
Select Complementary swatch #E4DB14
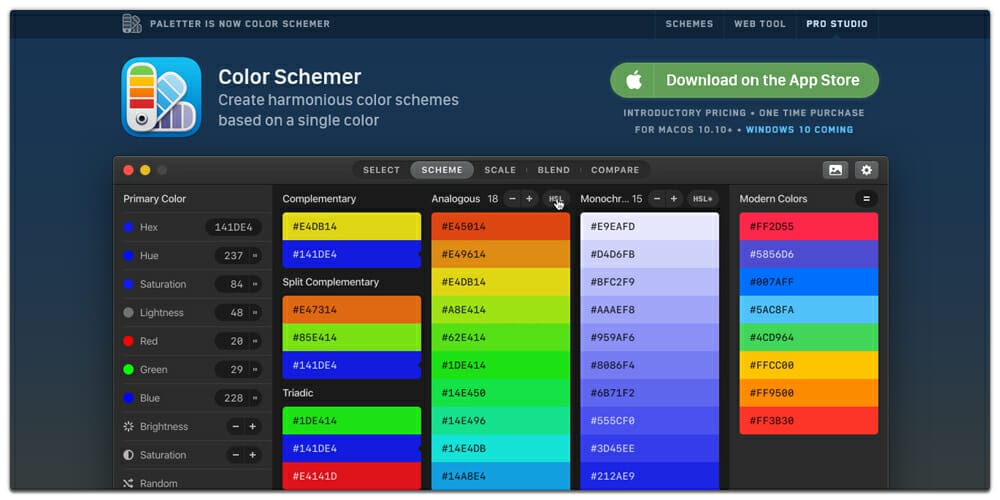click(x=351, y=226)
